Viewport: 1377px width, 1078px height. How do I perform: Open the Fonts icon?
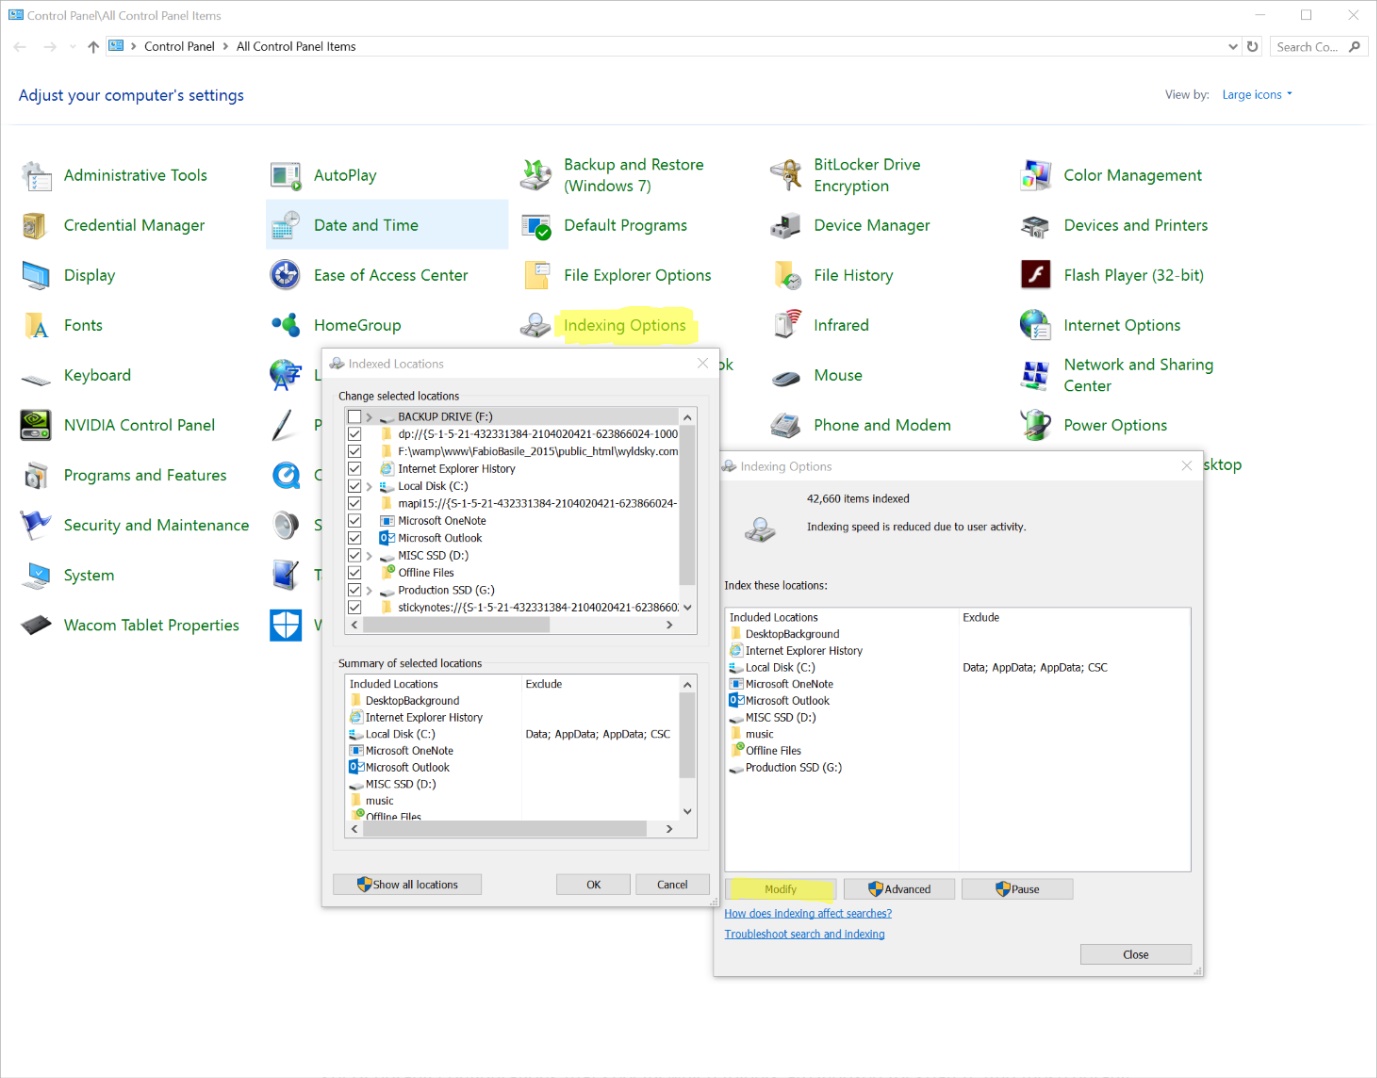37,326
